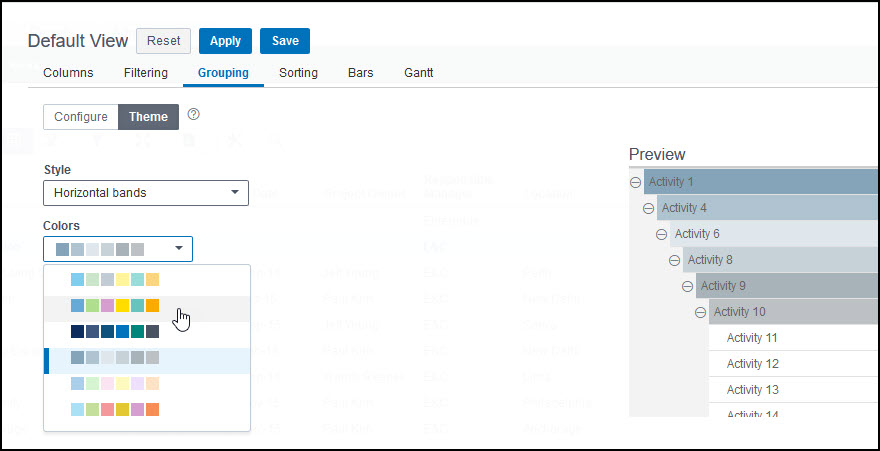Click the Default View title
The width and height of the screenshot is (880, 451).
78,41
